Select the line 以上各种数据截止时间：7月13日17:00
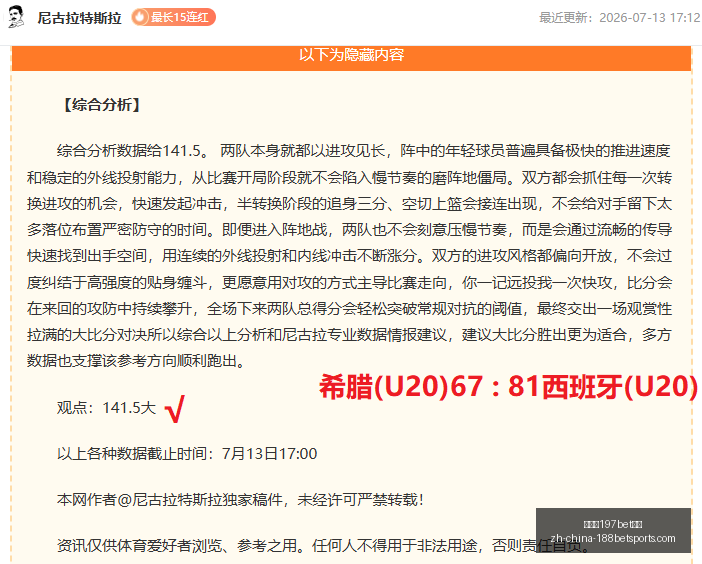Screen dimensions: 702x564 [x=187, y=453]
